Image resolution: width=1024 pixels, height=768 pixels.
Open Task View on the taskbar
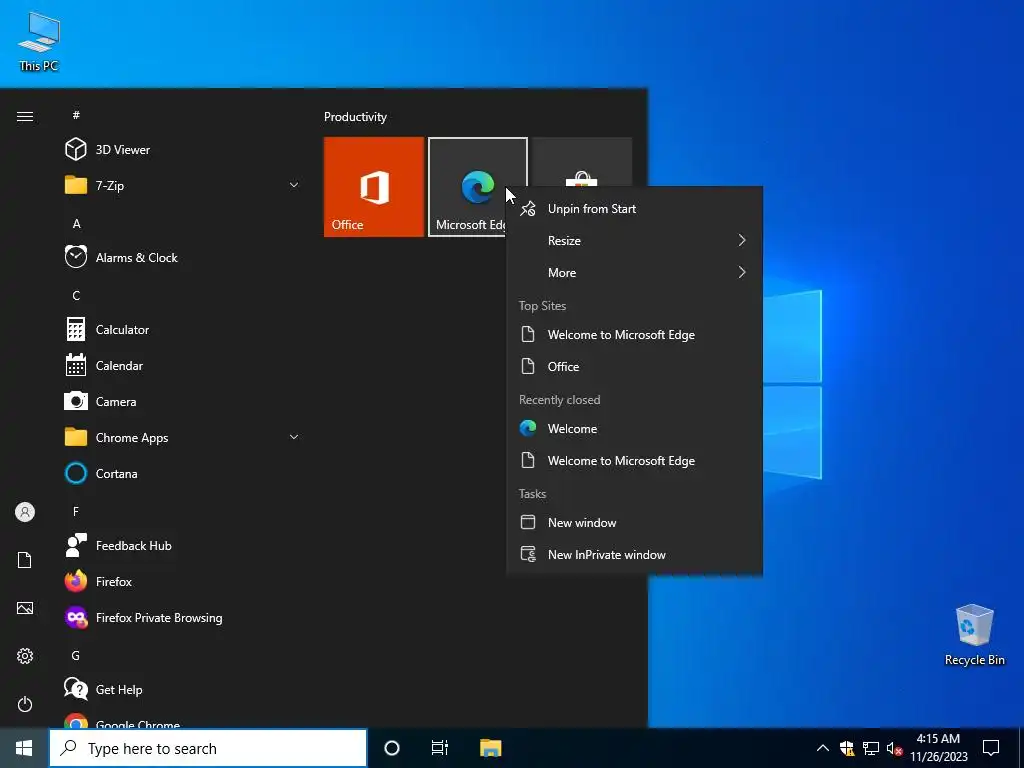click(440, 748)
